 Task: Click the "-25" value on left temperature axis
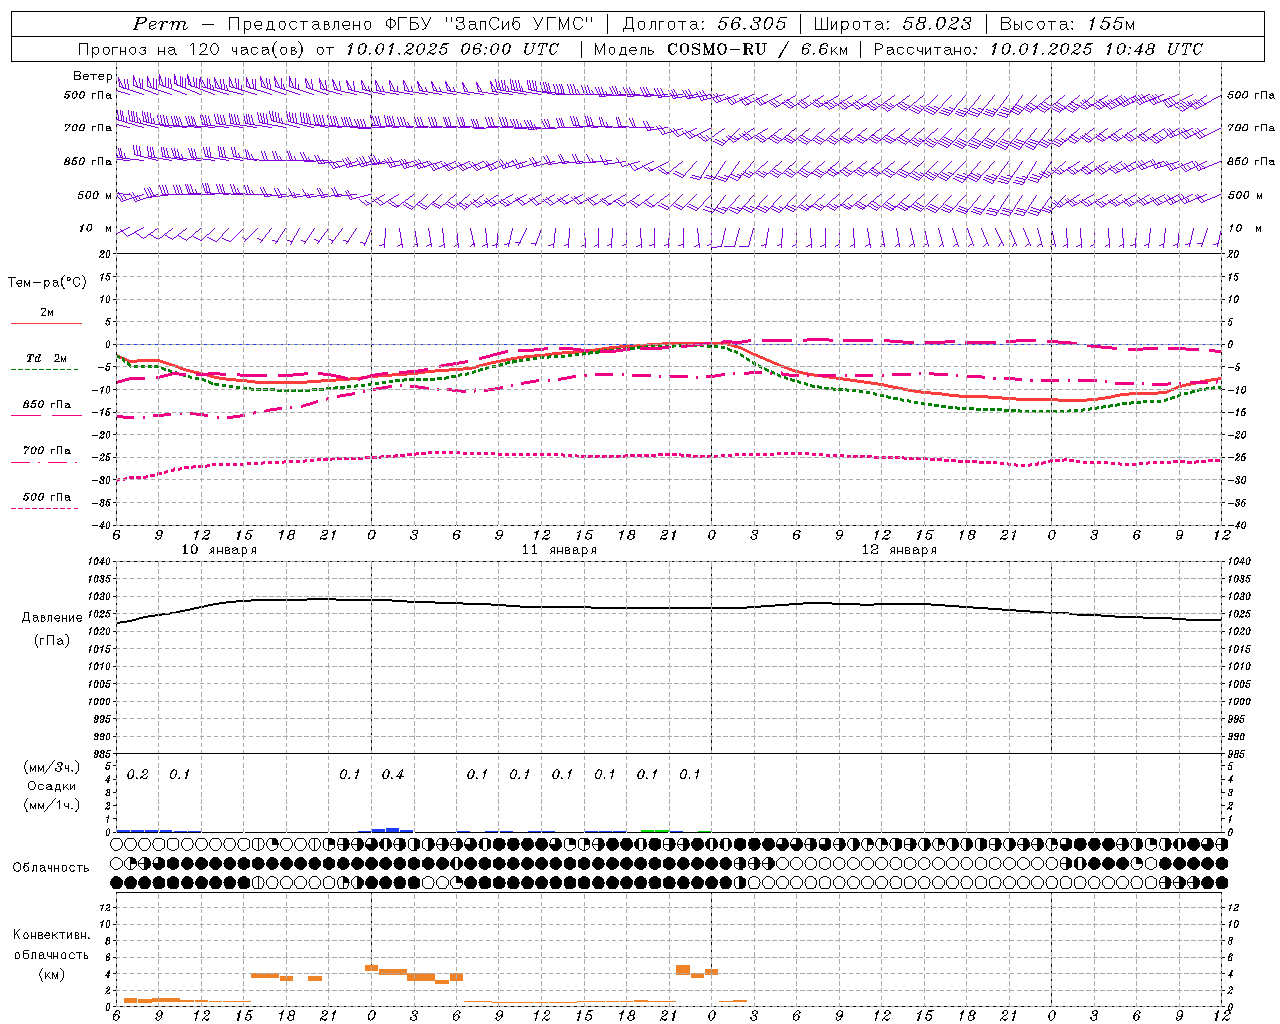pyautogui.click(x=103, y=457)
